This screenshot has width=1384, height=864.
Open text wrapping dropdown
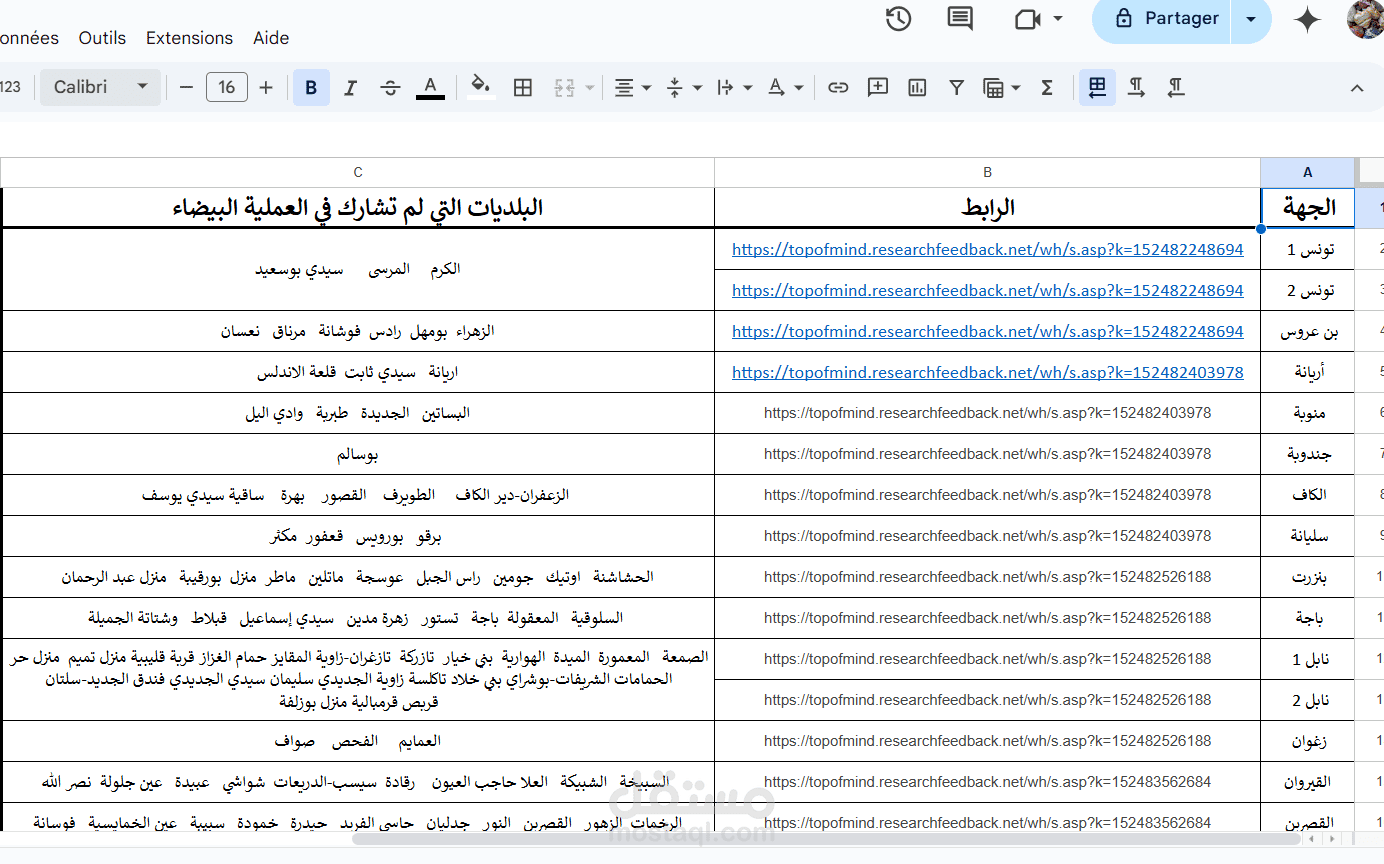click(x=734, y=88)
